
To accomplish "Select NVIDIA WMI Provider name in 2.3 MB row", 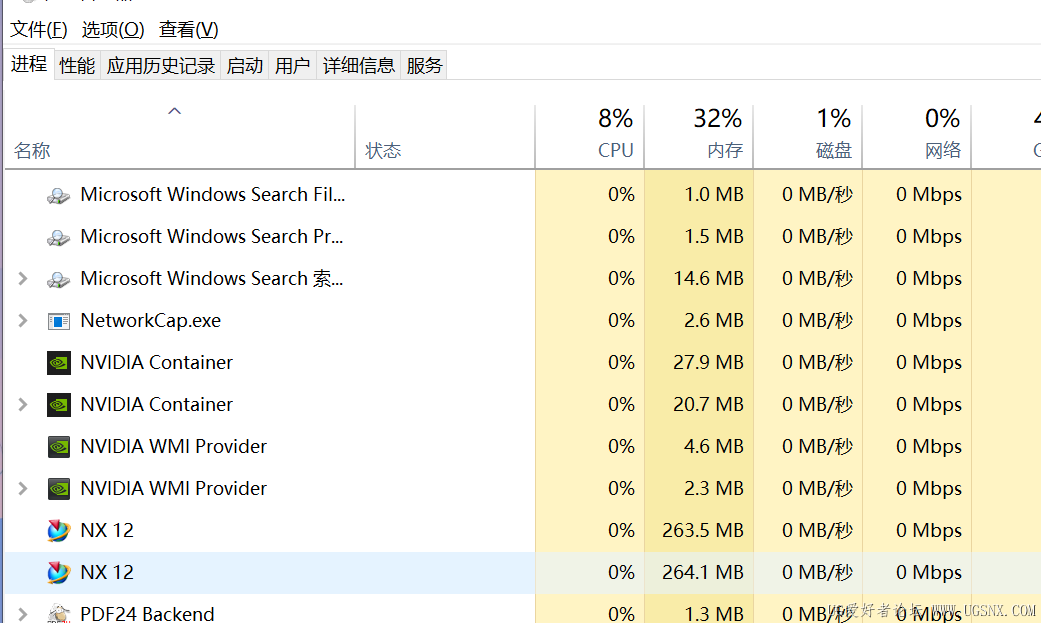I will [173, 489].
